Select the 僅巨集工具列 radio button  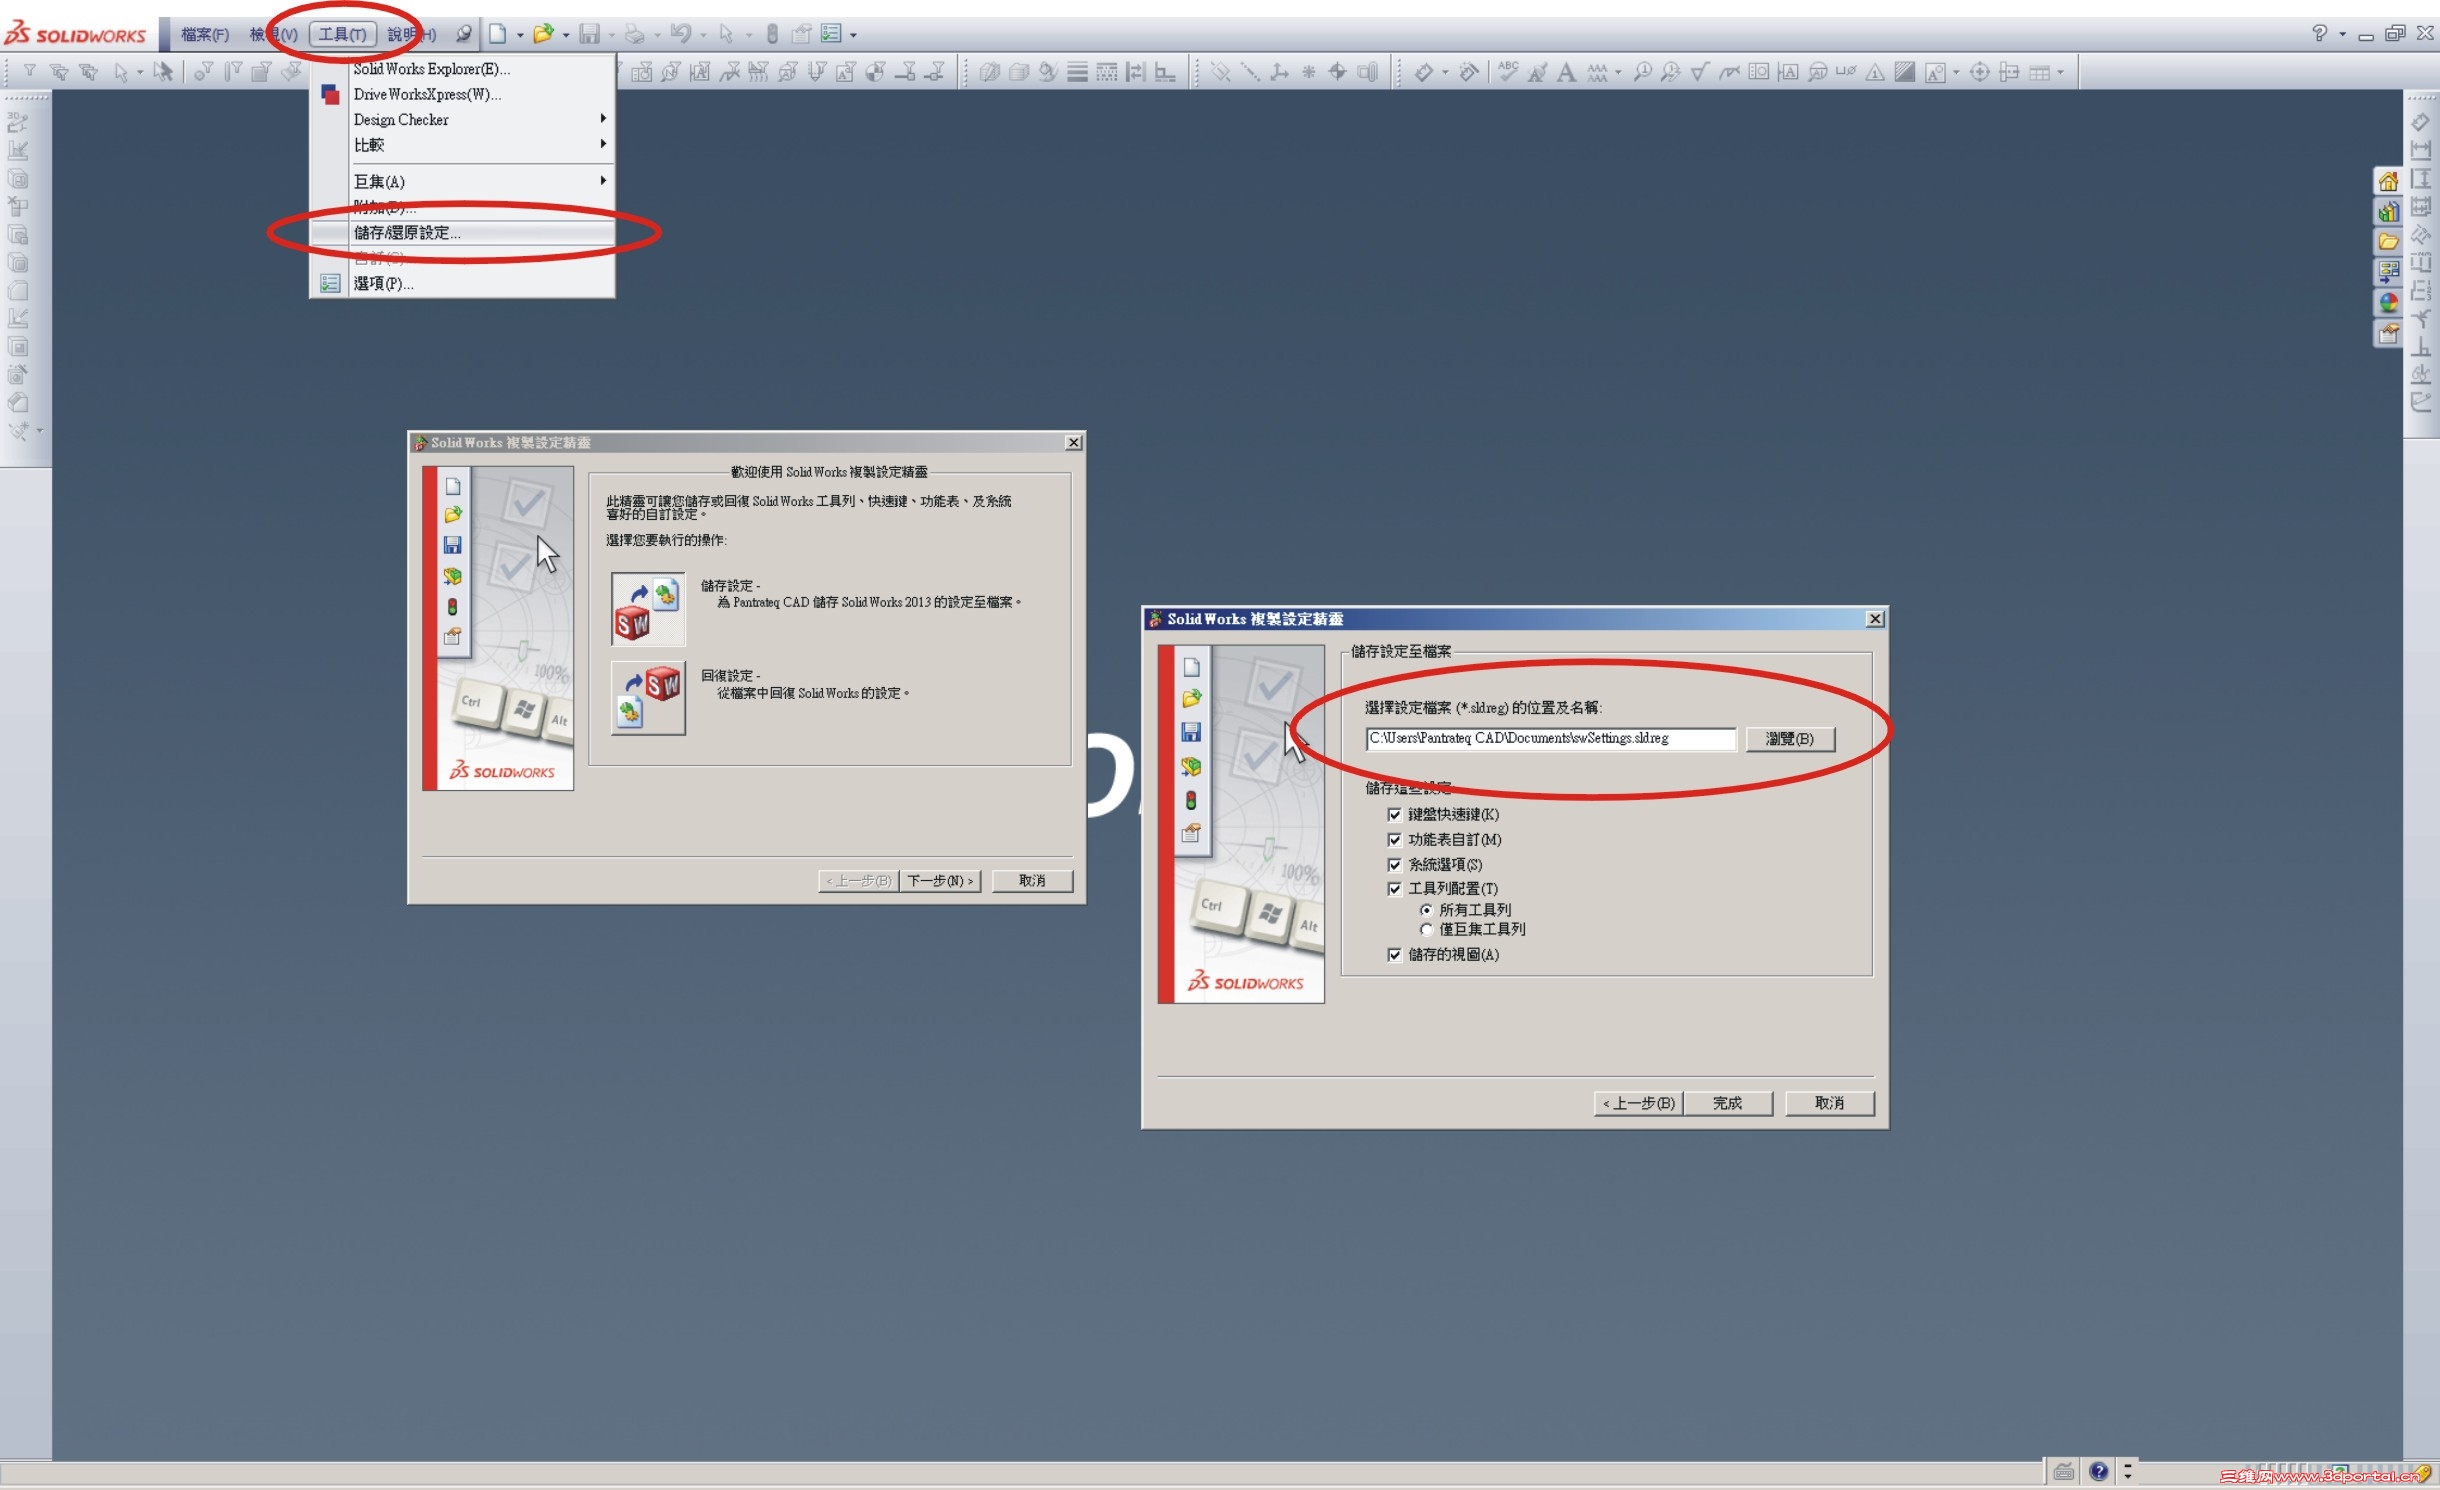point(1426,930)
